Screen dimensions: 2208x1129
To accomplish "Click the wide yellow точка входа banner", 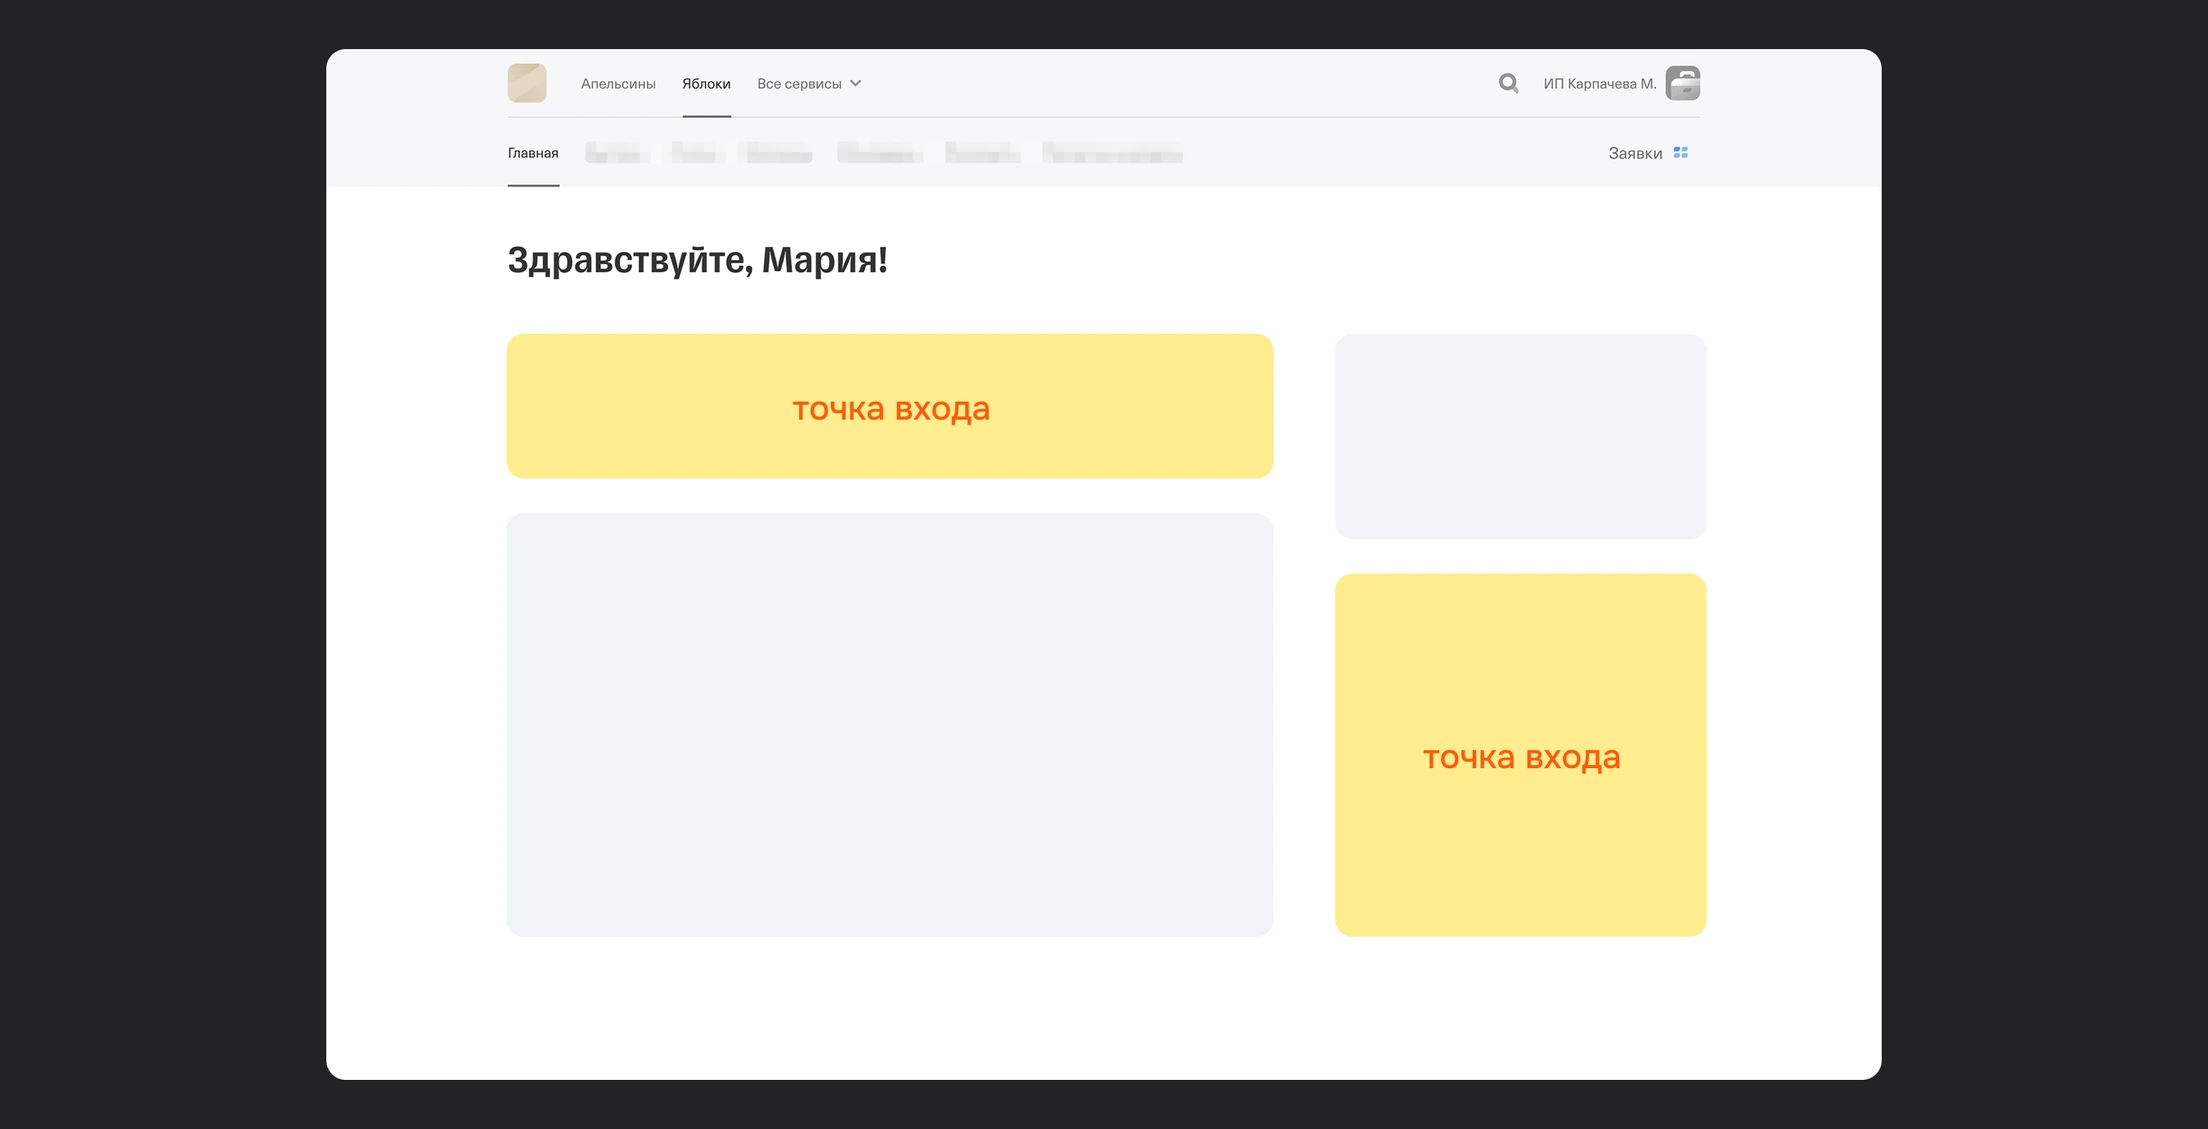I will [890, 406].
